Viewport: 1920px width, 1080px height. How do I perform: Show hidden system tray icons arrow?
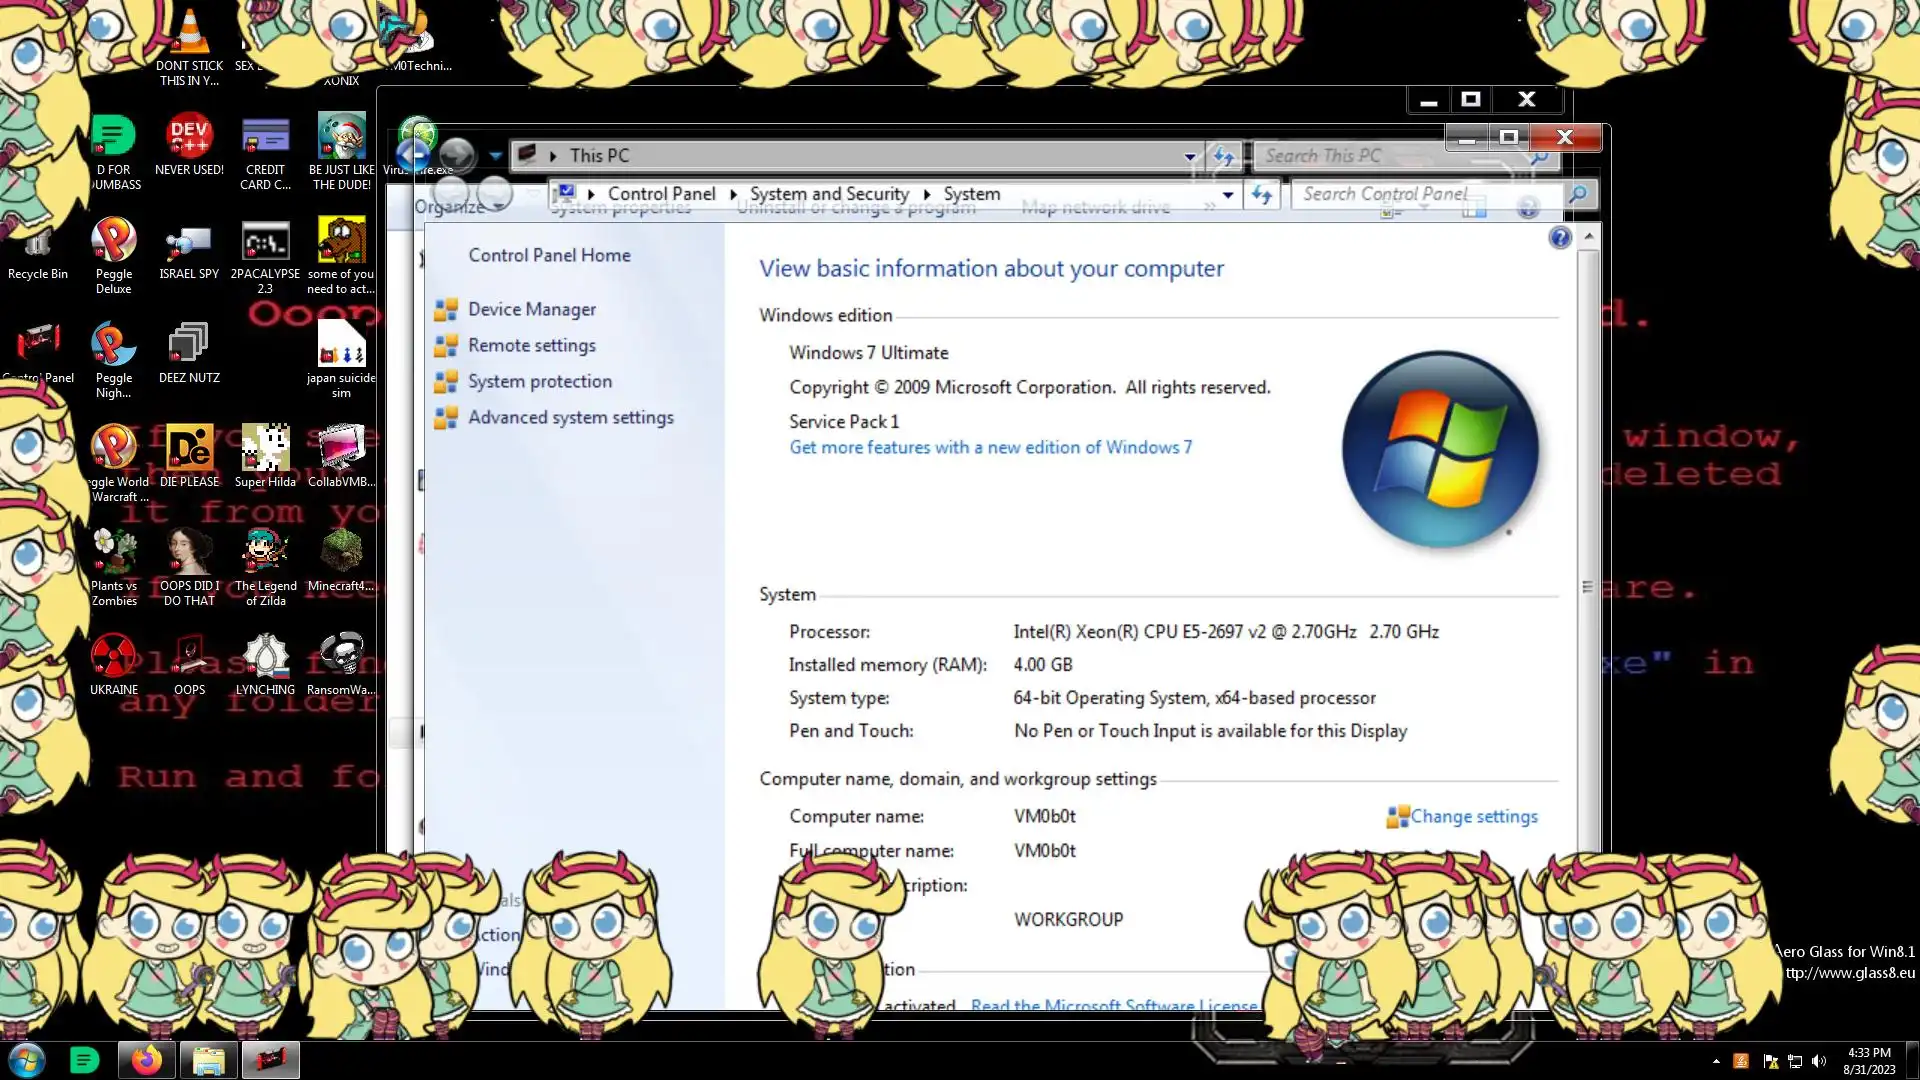(1716, 1061)
